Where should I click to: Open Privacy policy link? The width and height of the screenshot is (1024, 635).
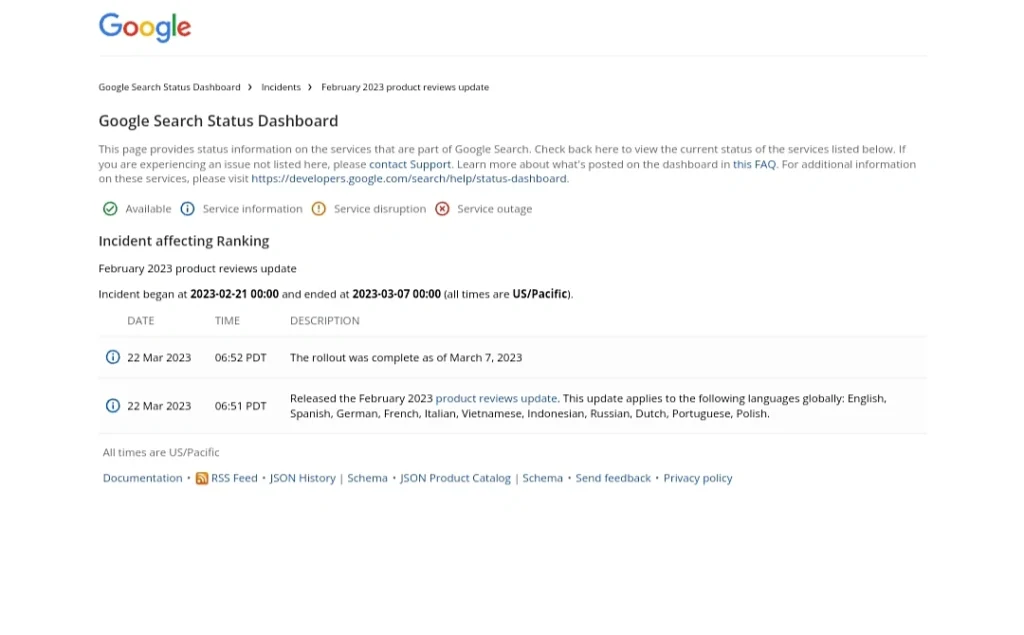(x=697, y=478)
